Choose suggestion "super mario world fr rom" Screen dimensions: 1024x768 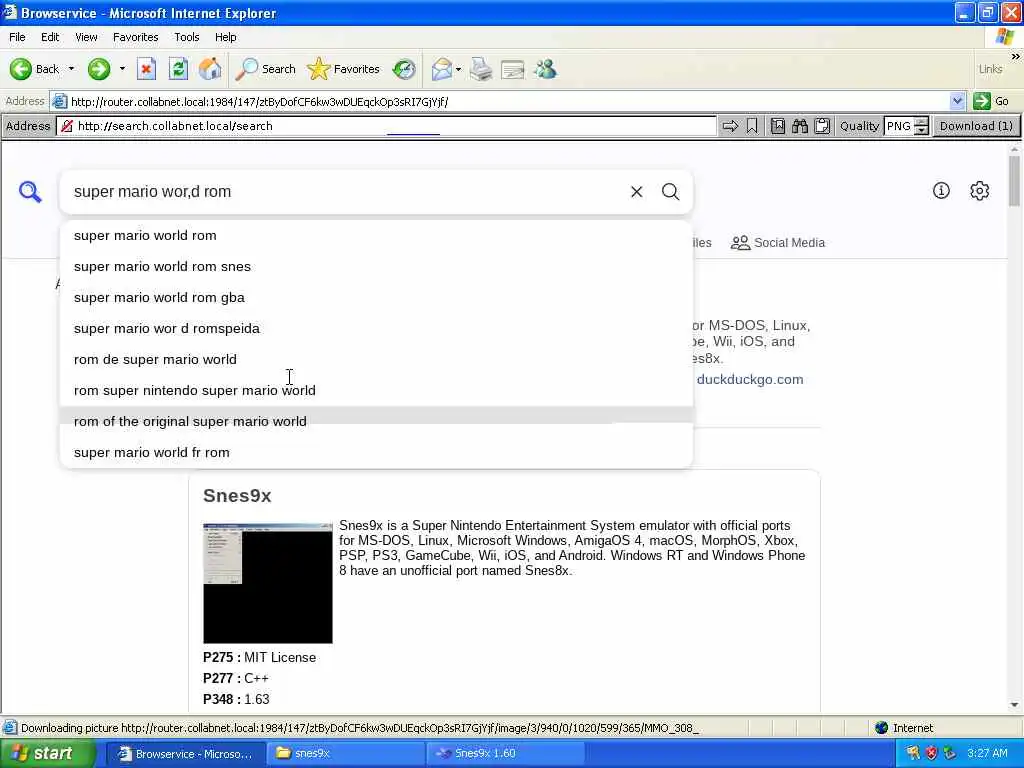pos(376,453)
